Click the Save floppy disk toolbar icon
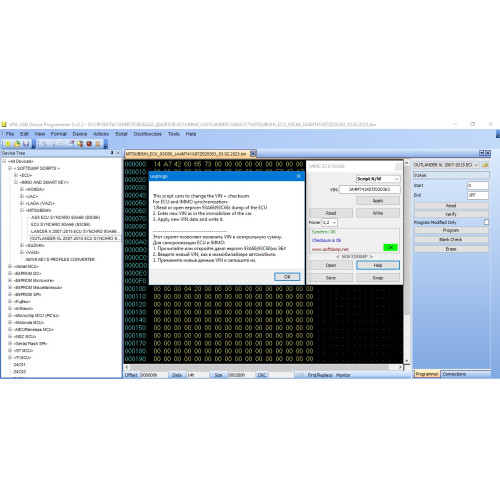Screen dimensions: 500x500 tap(26, 144)
